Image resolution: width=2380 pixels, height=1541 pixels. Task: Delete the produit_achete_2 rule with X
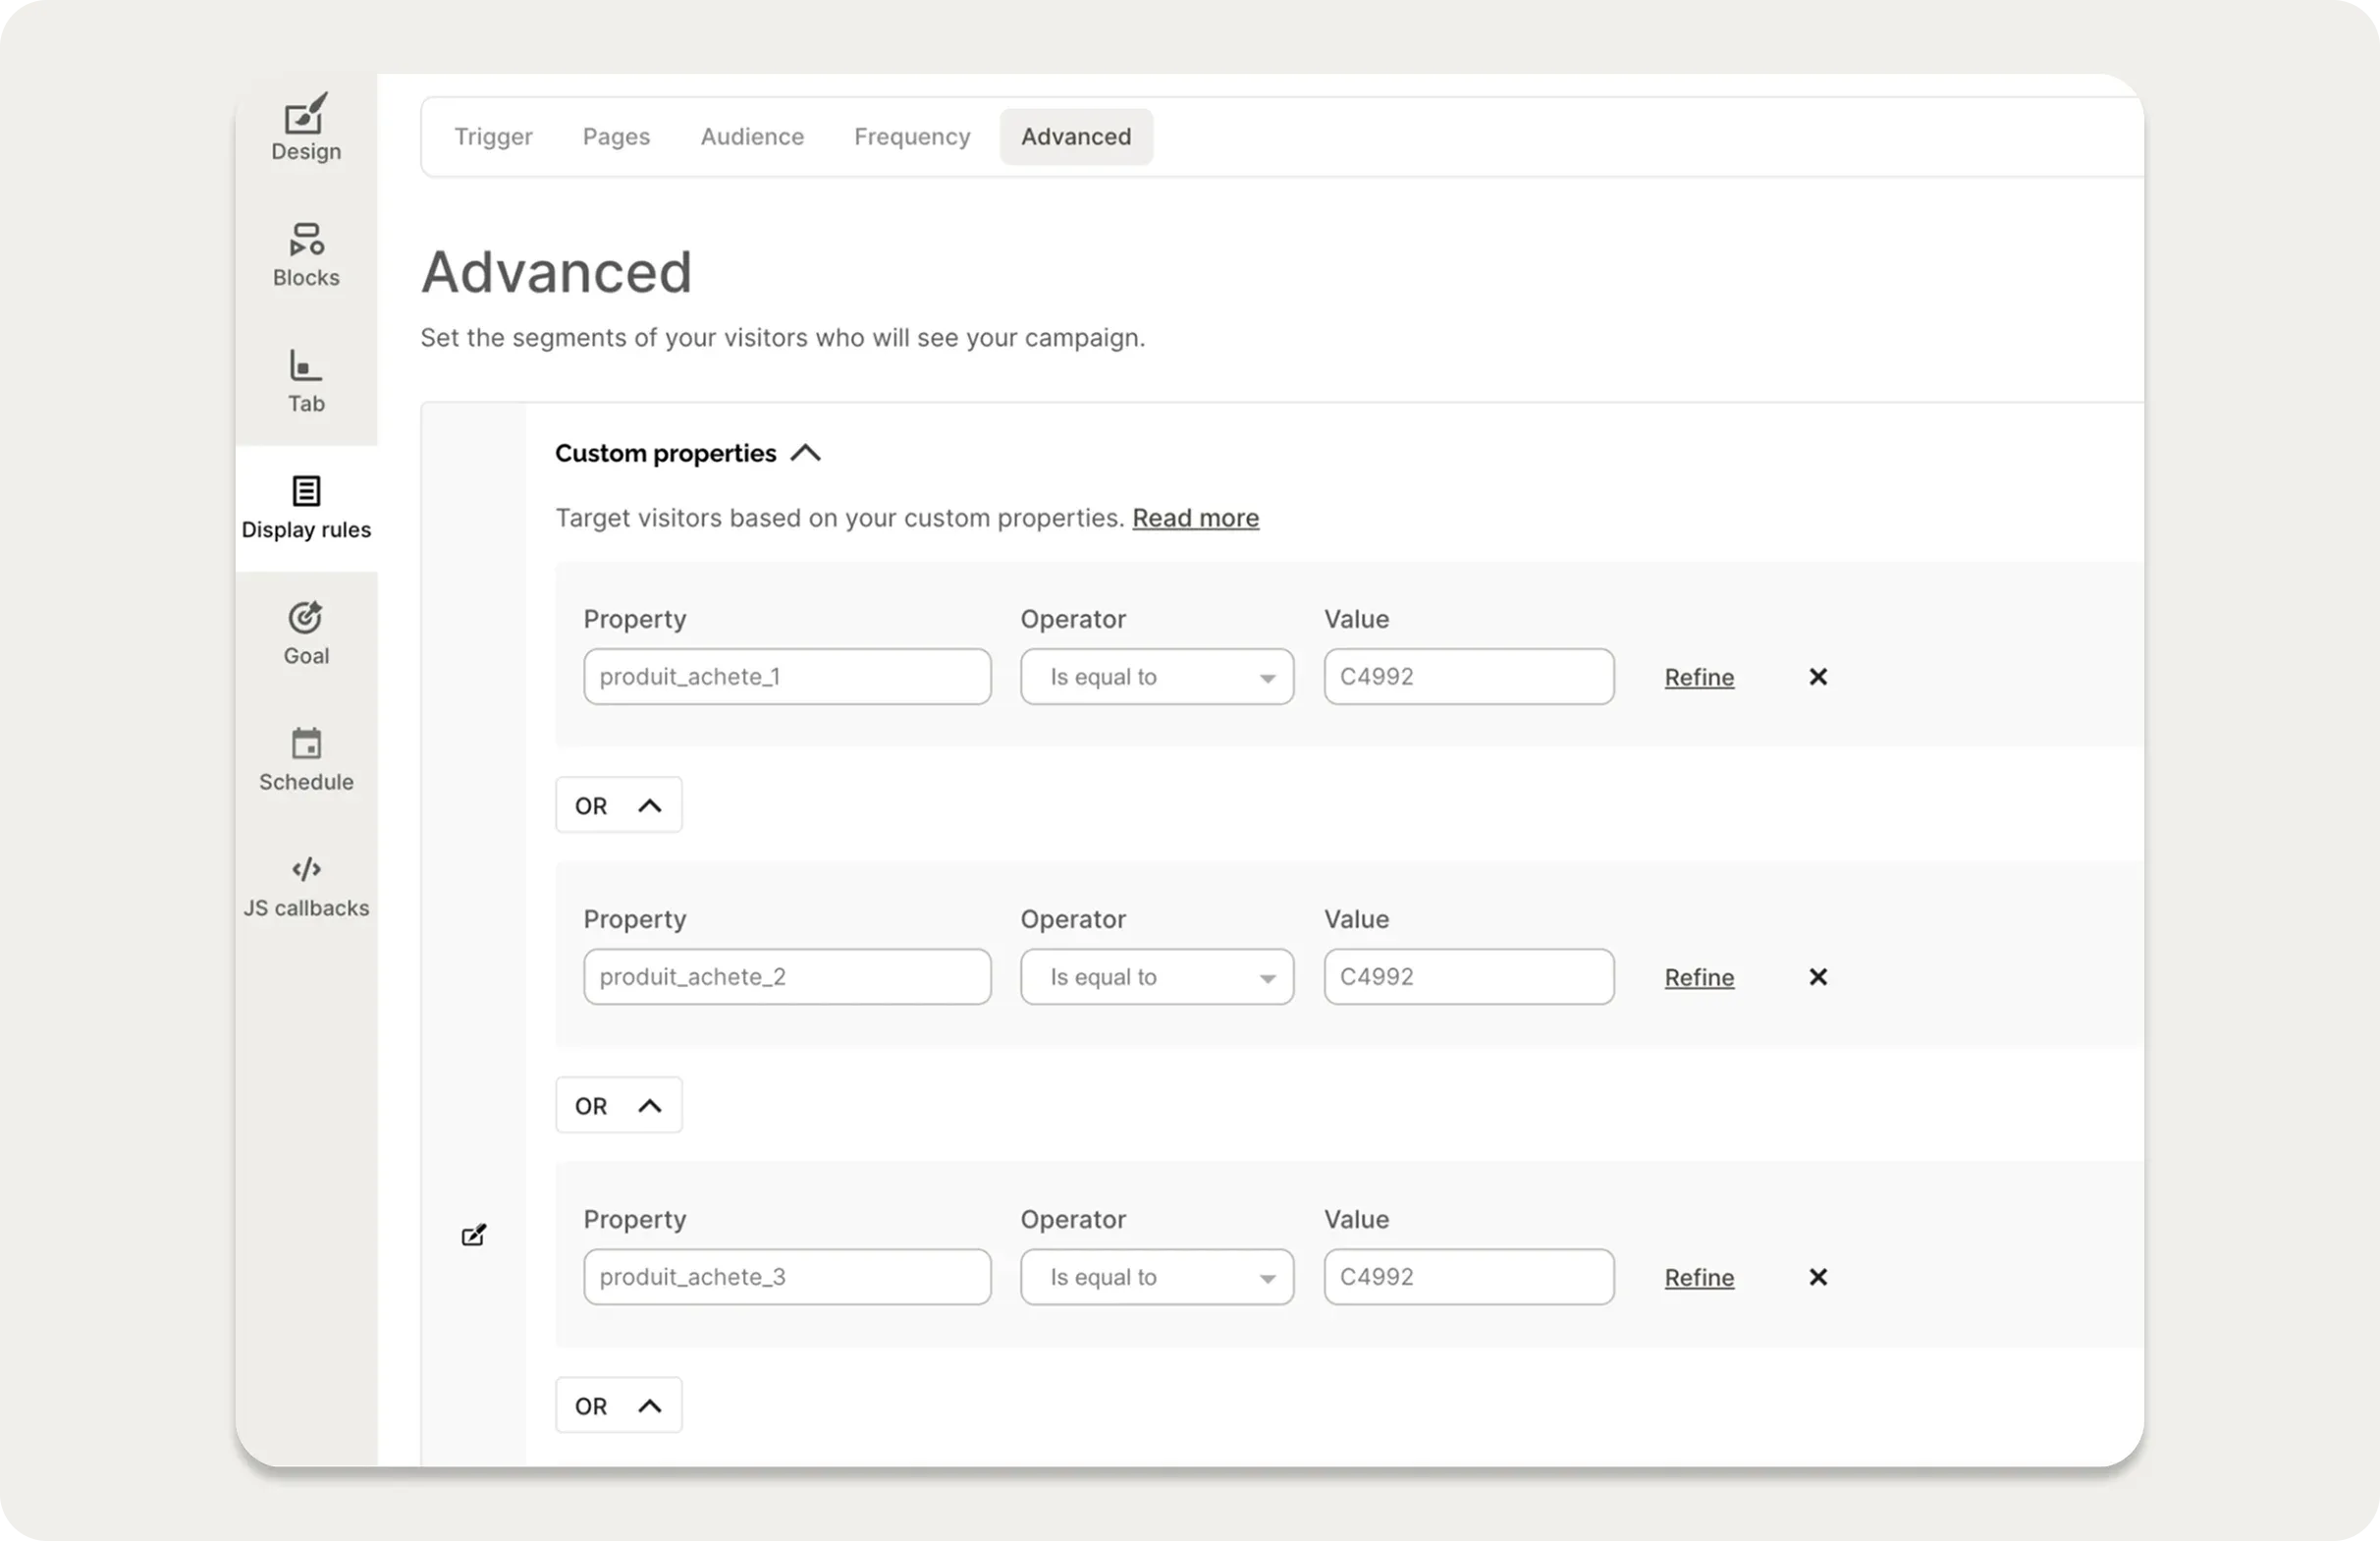tap(1818, 977)
